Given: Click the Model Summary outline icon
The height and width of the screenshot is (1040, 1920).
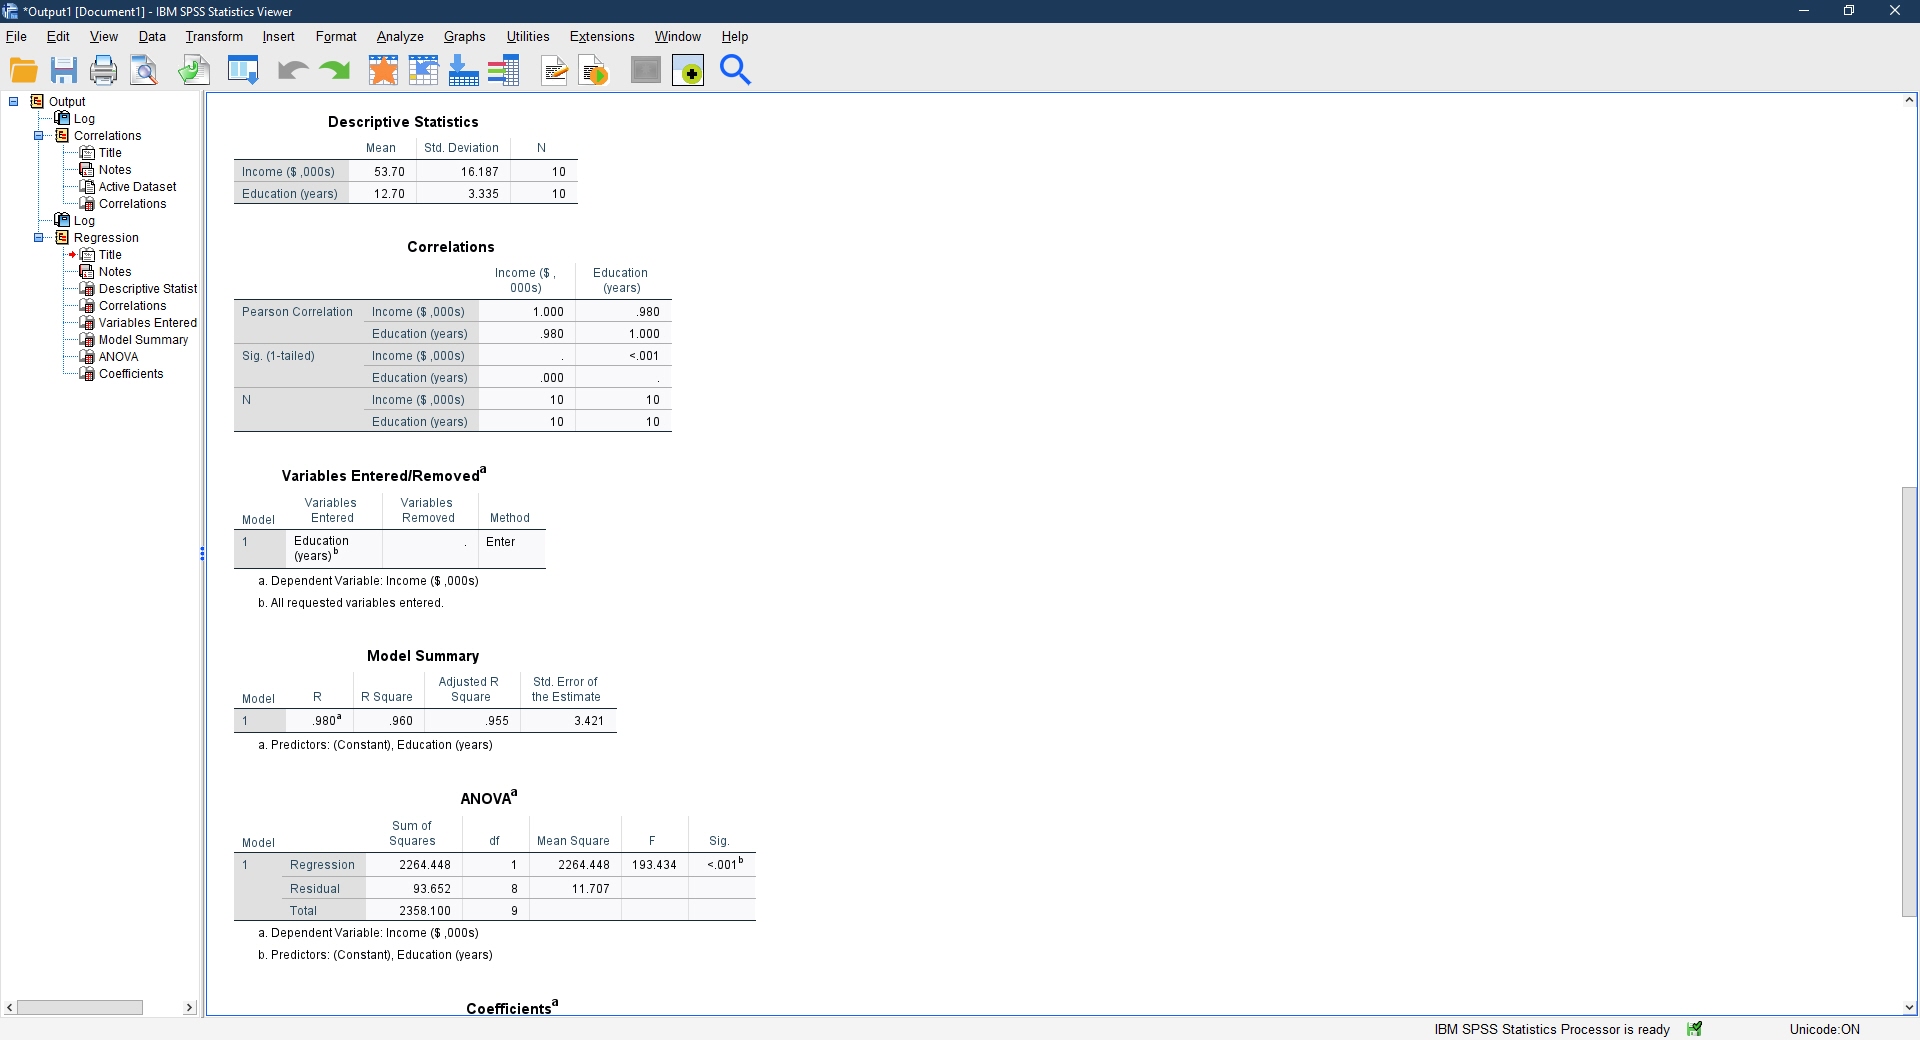Looking at the screenshot, I should click(87, 340).
